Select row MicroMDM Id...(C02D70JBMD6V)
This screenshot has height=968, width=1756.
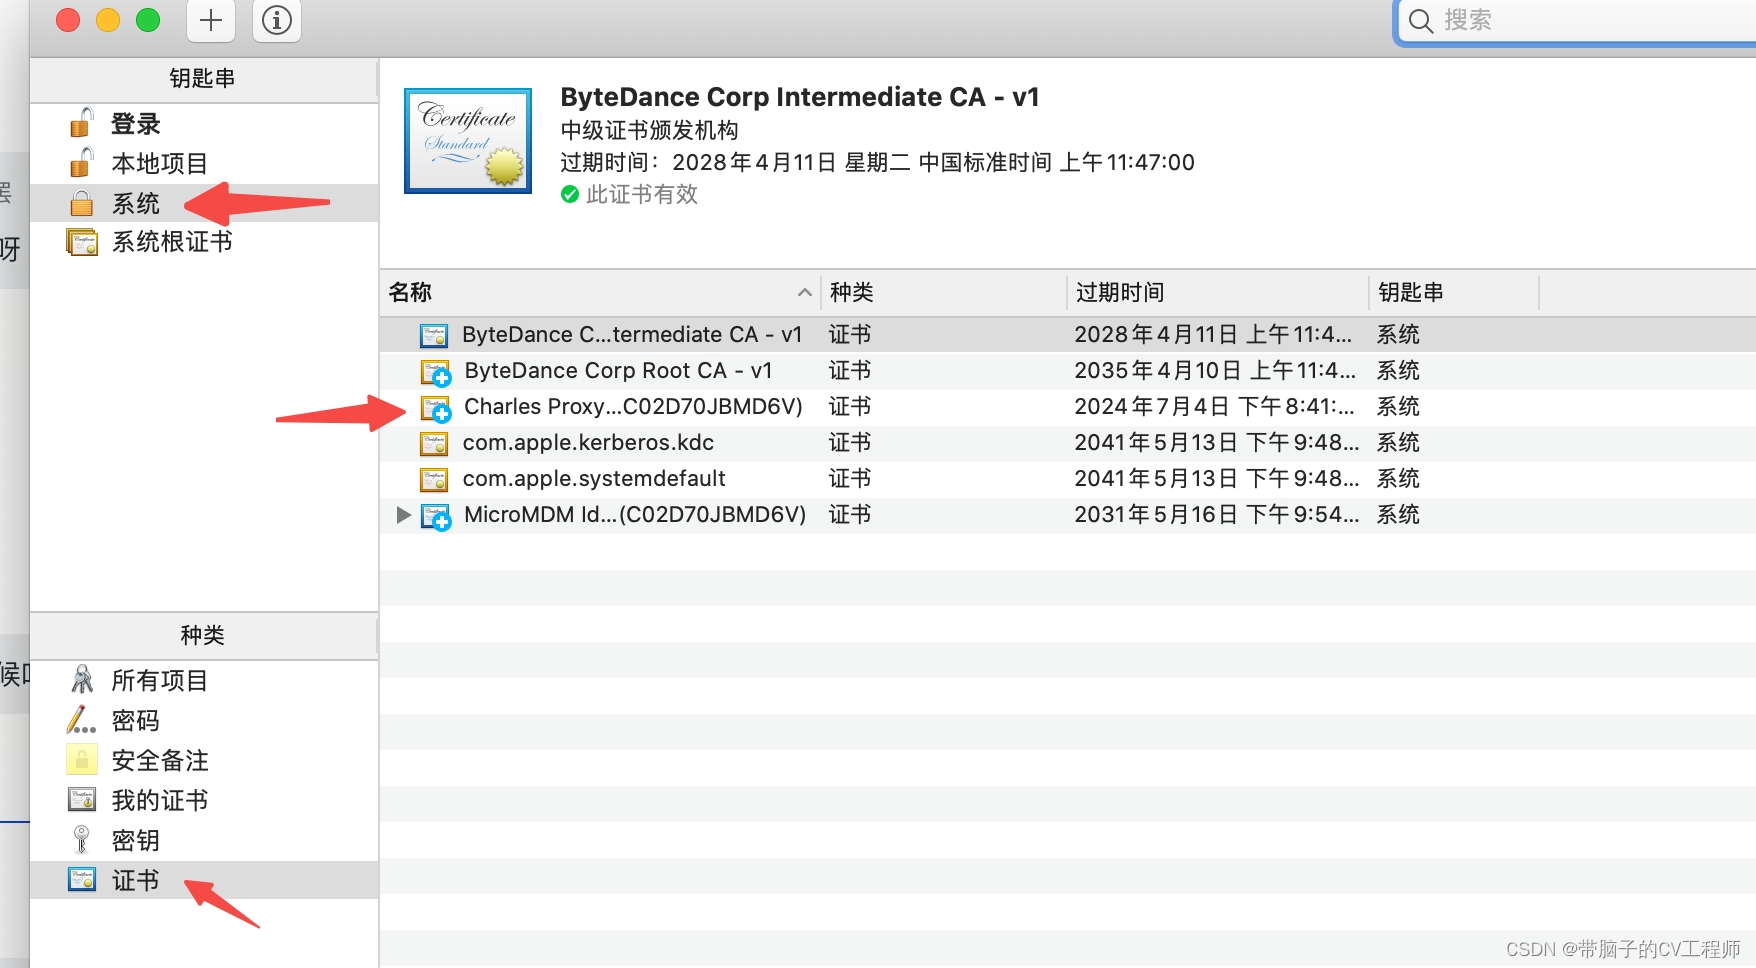pos(1068,514)
